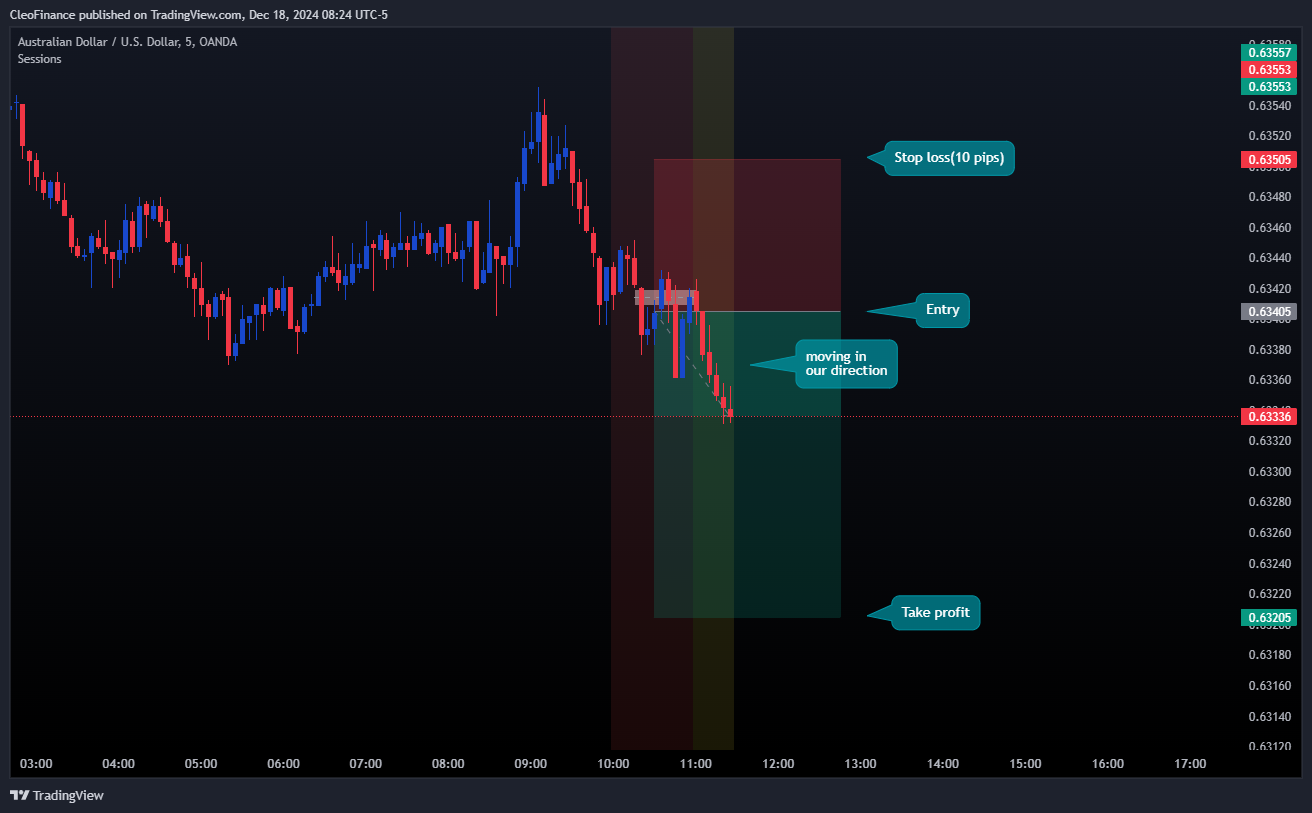Click the 17:00 time axis label
This screenshot has height=813, width=1312.
[x=1190, y=764]
